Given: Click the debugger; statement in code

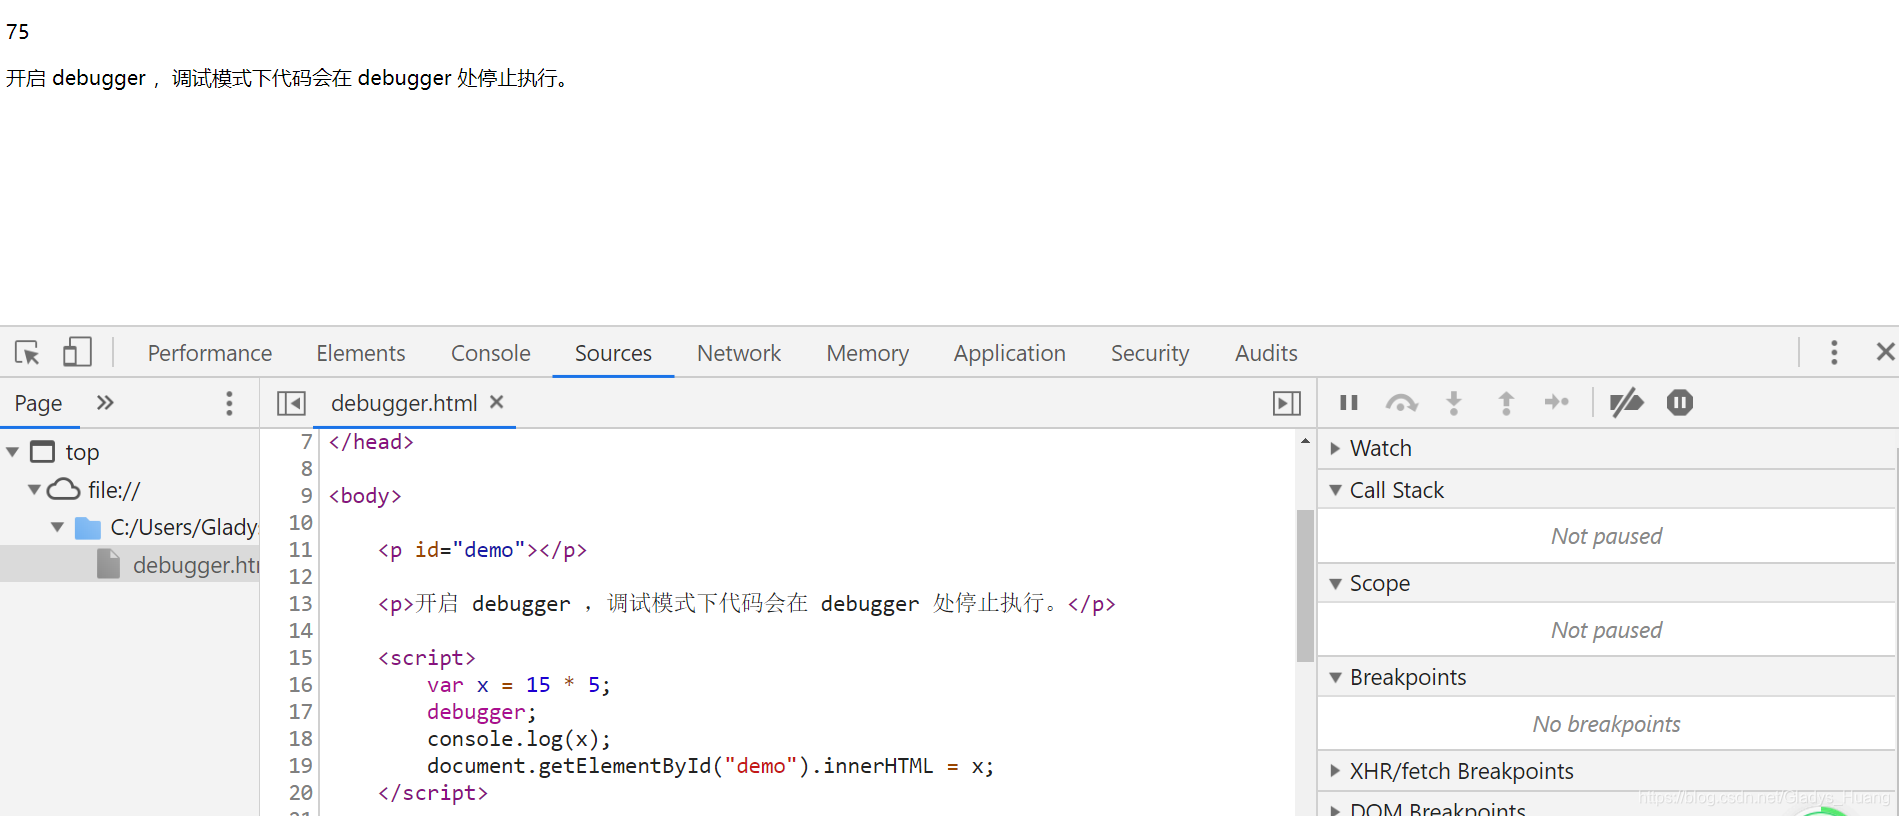Looking at the screenshot, I should (482, 712).
